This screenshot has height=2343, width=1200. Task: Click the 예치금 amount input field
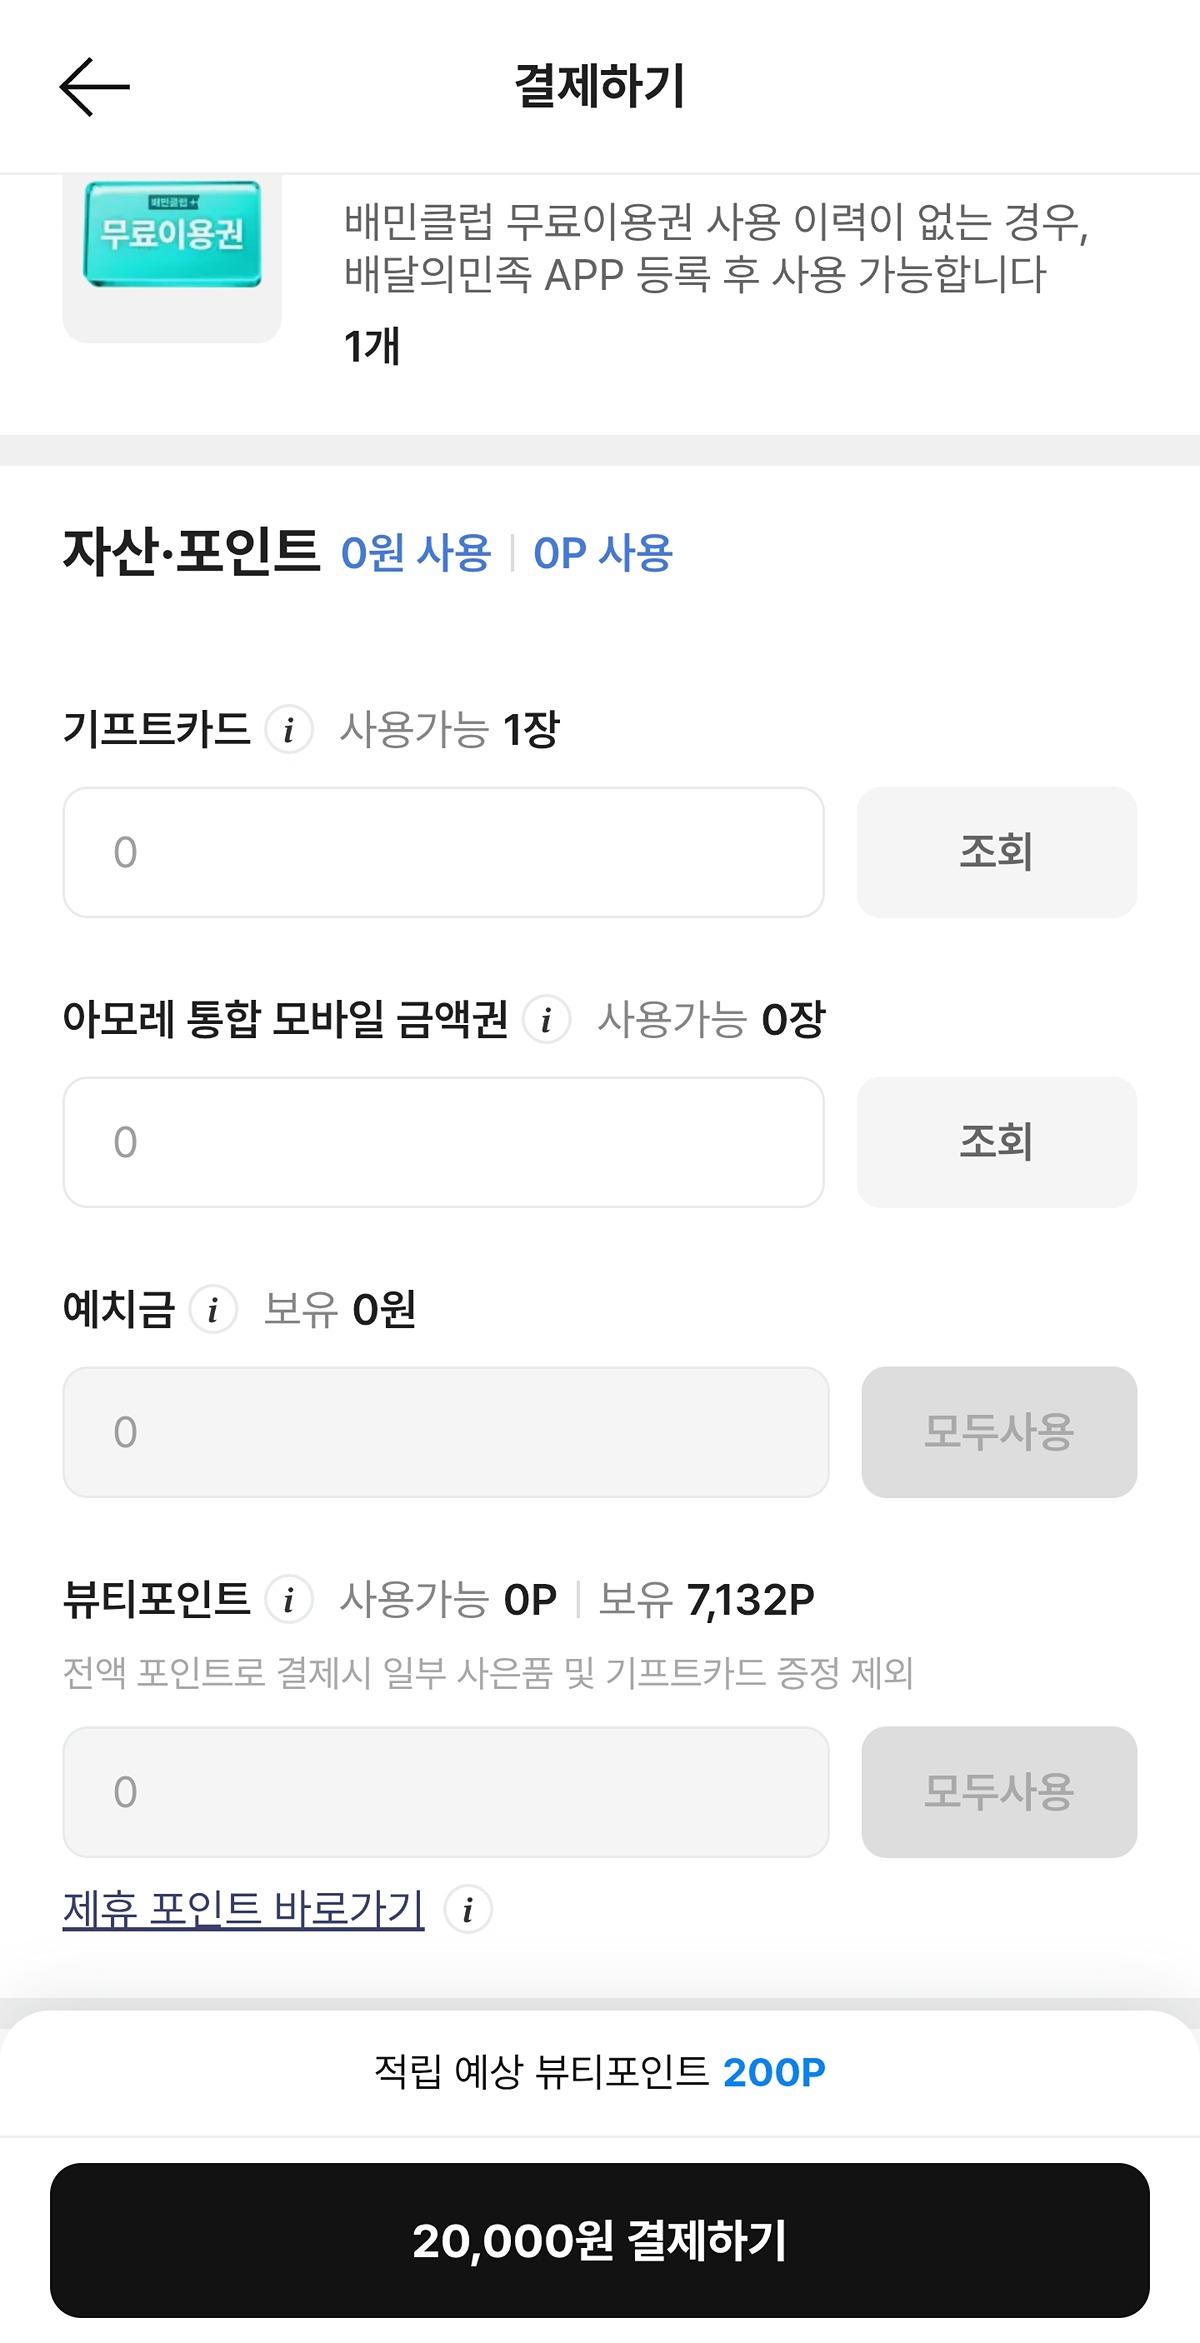[x=446, y=1432]
